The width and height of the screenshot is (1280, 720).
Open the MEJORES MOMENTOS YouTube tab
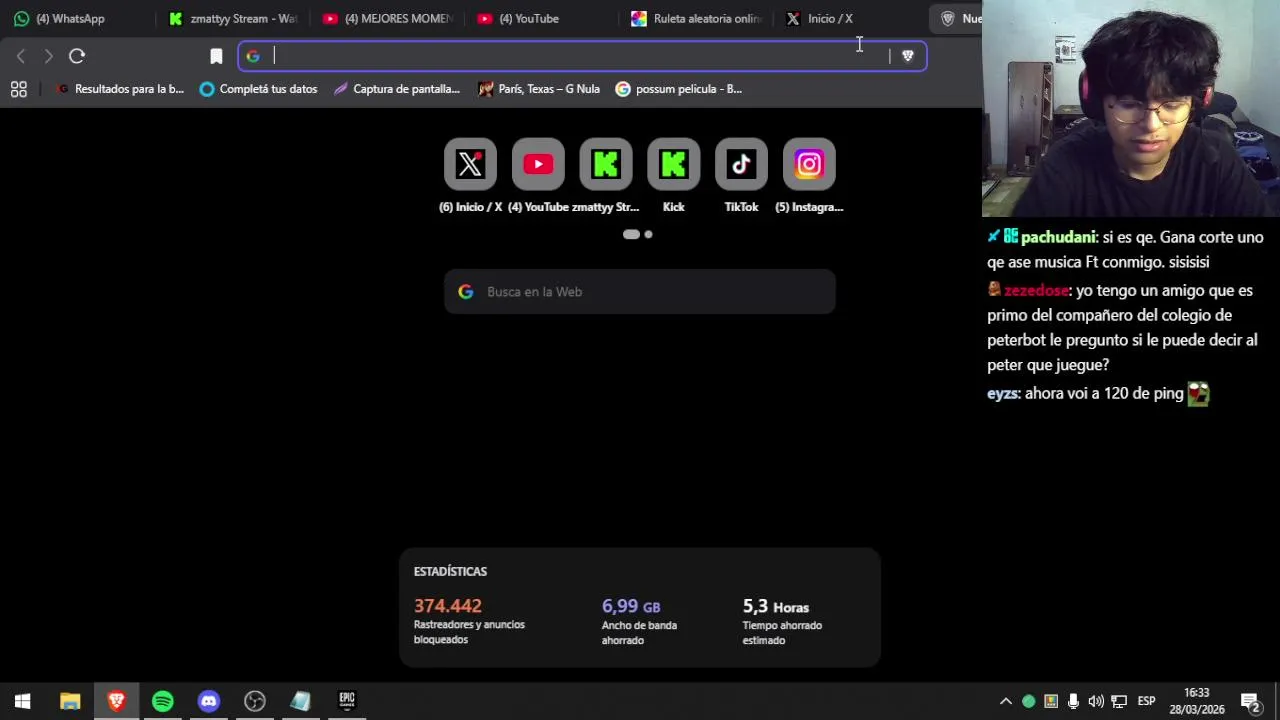pyautogui.click(x=387, y=18)
